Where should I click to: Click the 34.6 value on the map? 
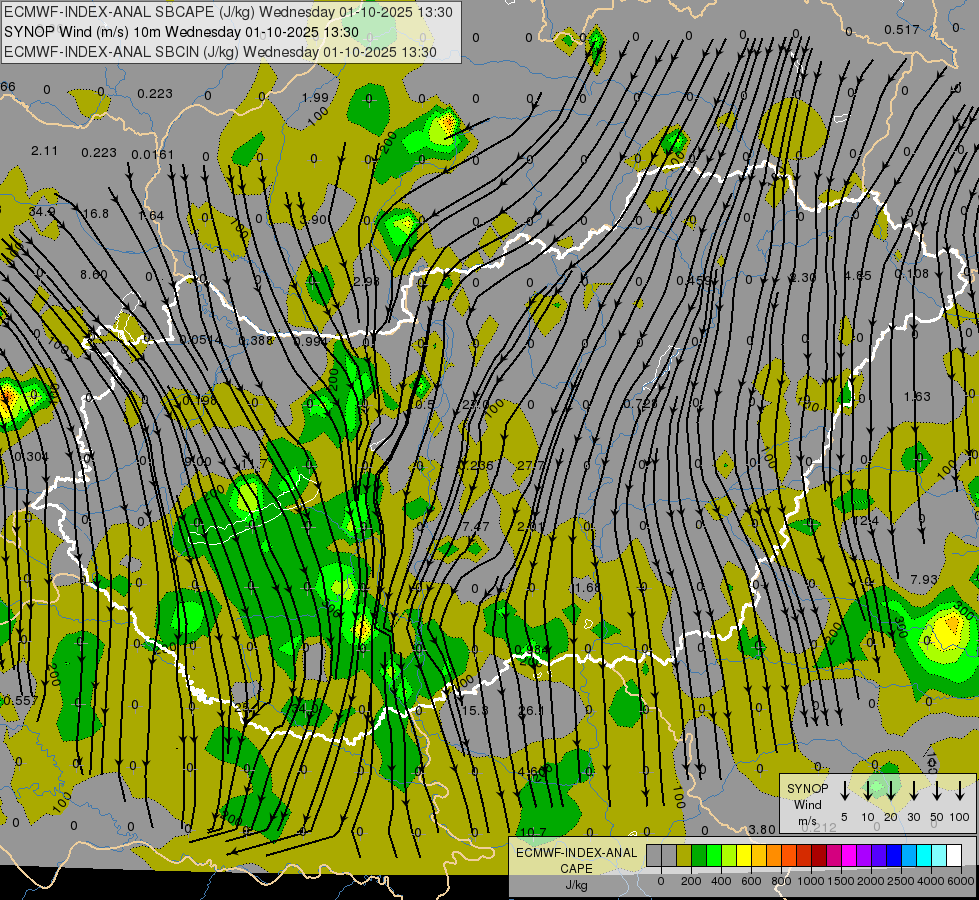coord(41,212)
